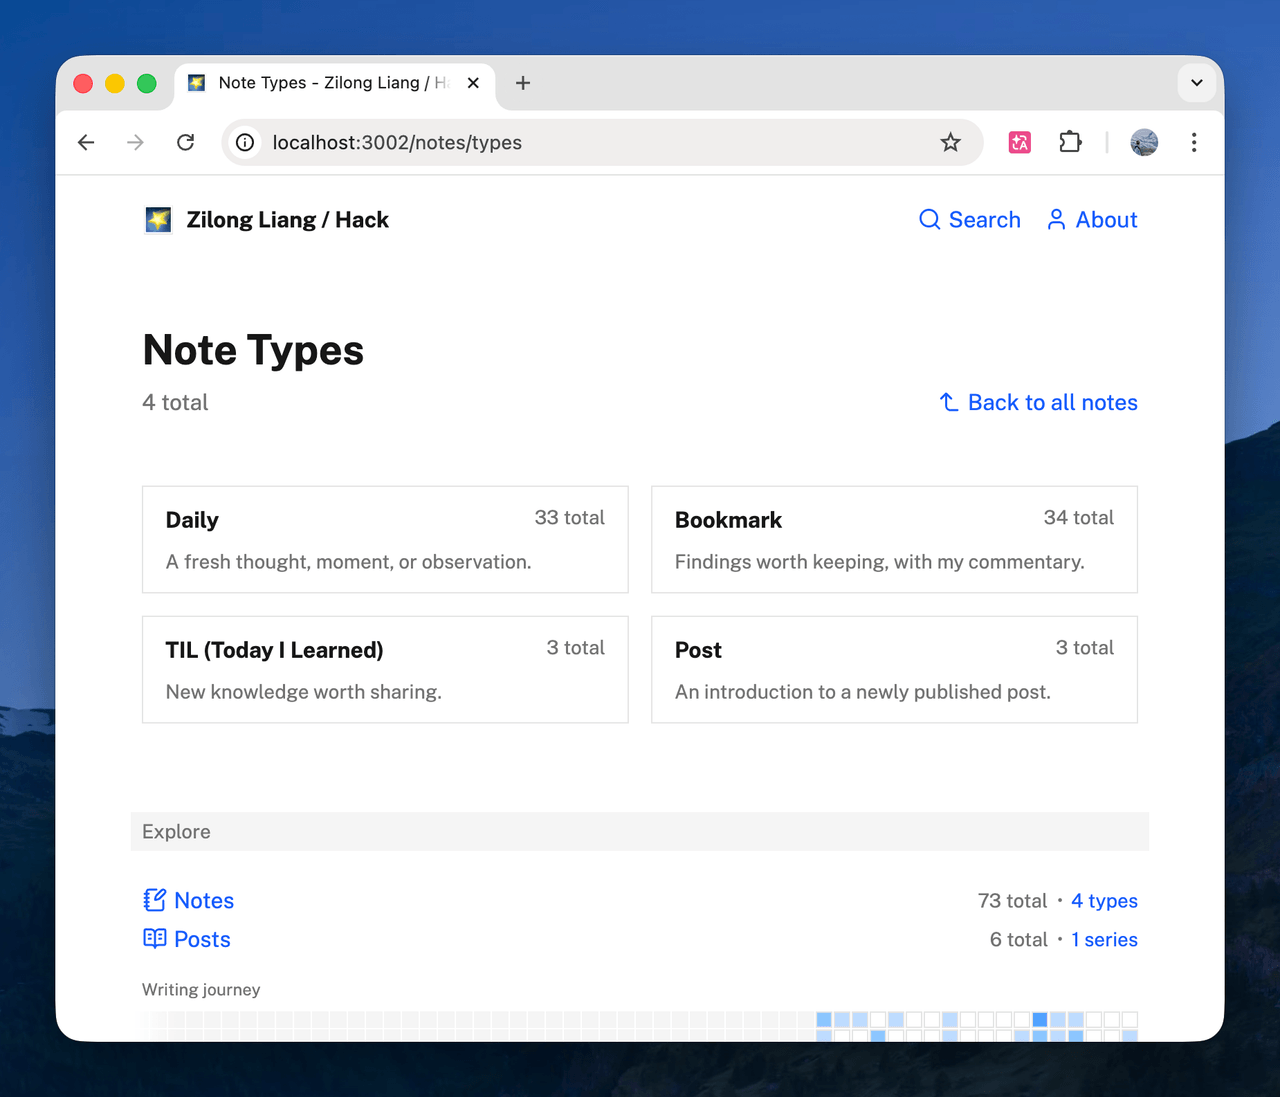Viewport: 1280px width, 1097px height.
Task: Click the Note Types page heading
Action: tap(253, 350)
